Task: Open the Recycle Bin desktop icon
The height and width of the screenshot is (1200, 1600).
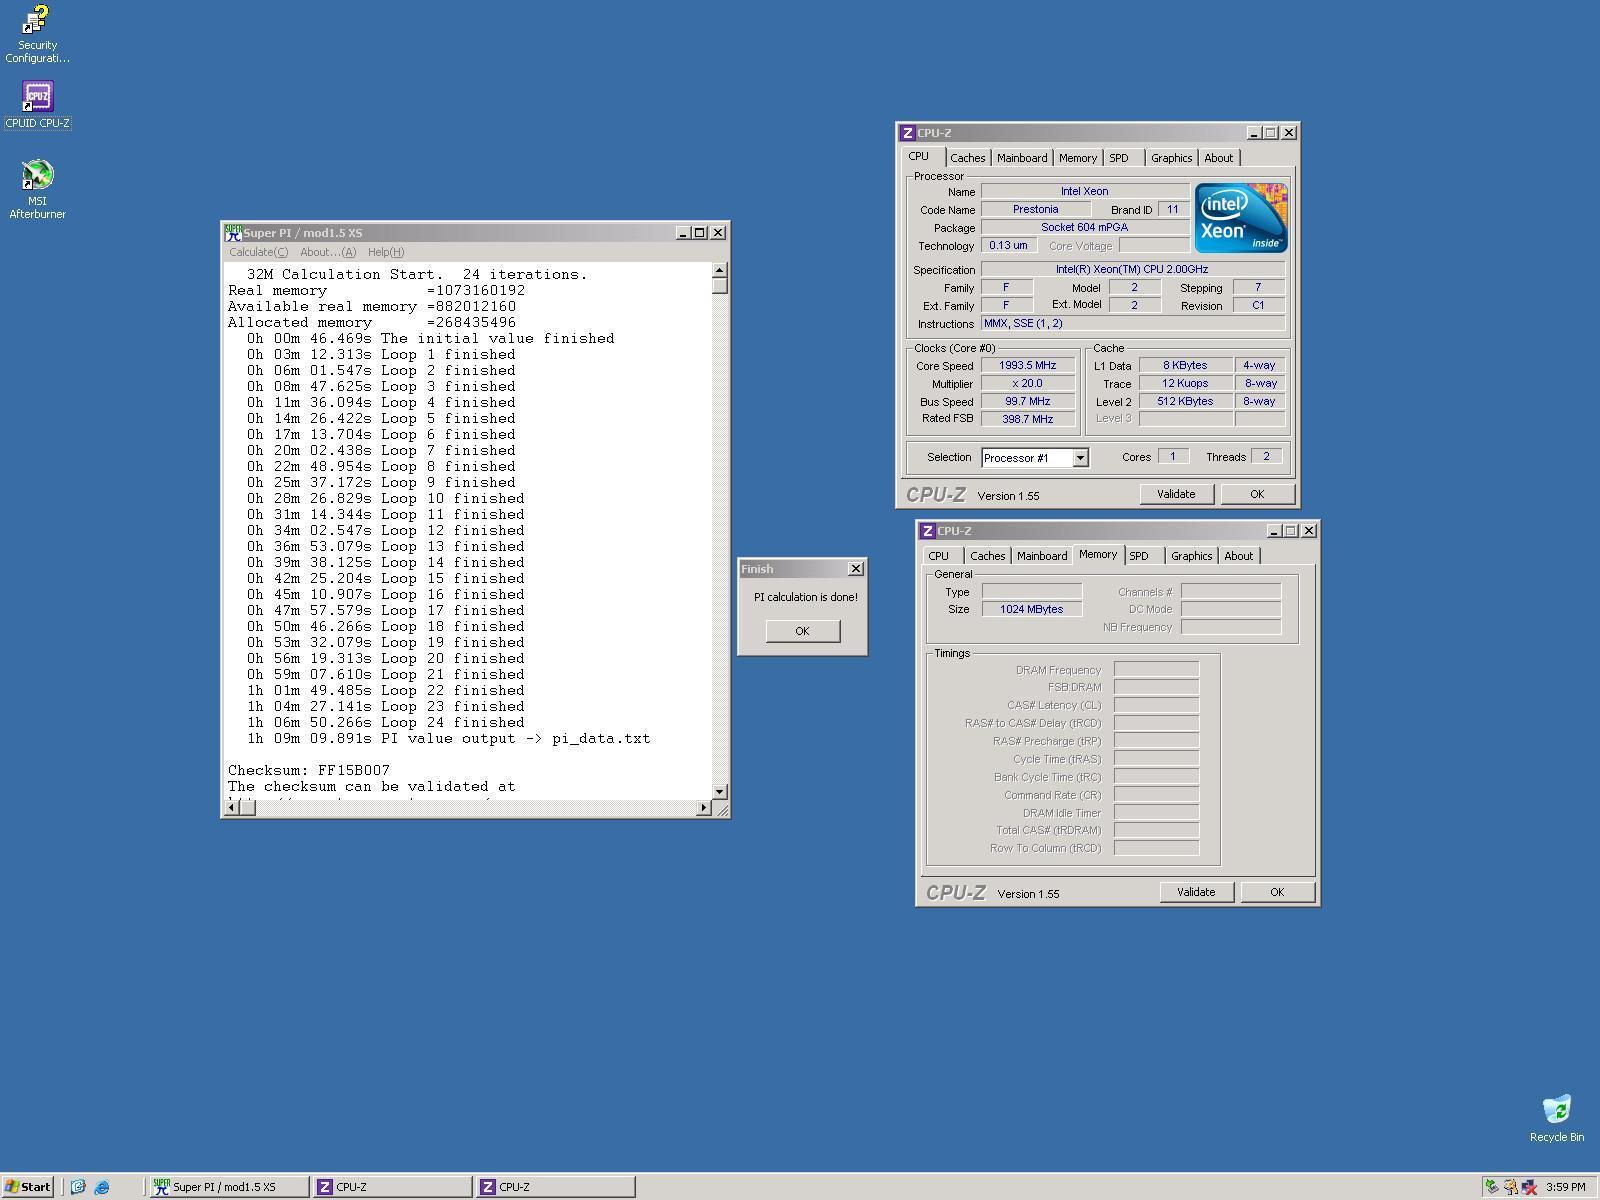Action: (1556, 1118)
